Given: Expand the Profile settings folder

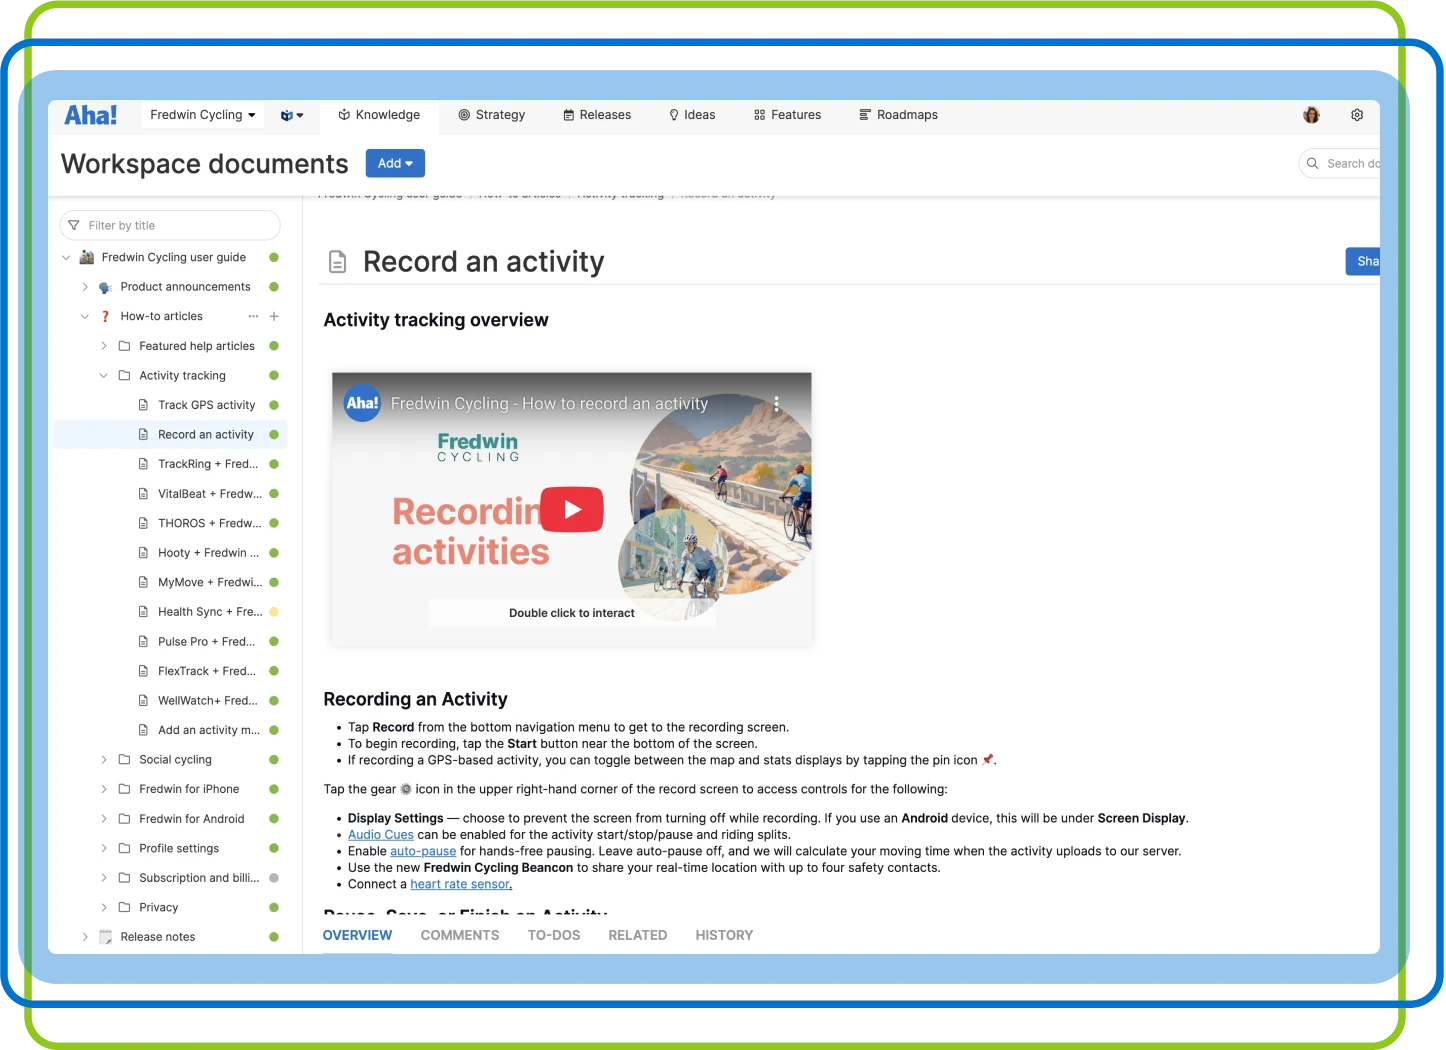Looking at the screenshot, I should [104, 849].
